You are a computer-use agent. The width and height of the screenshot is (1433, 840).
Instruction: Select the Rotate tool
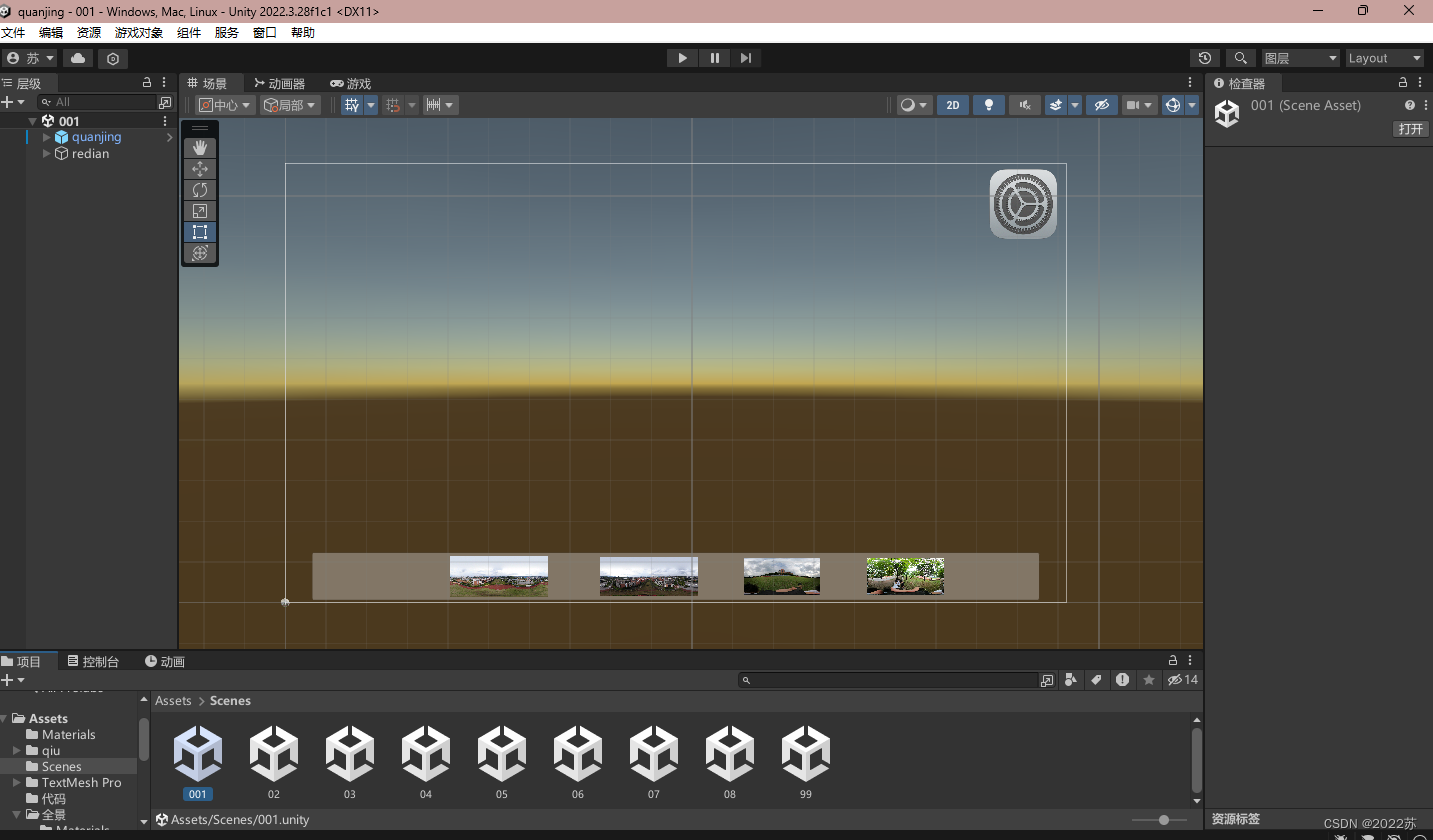point(200,190)
